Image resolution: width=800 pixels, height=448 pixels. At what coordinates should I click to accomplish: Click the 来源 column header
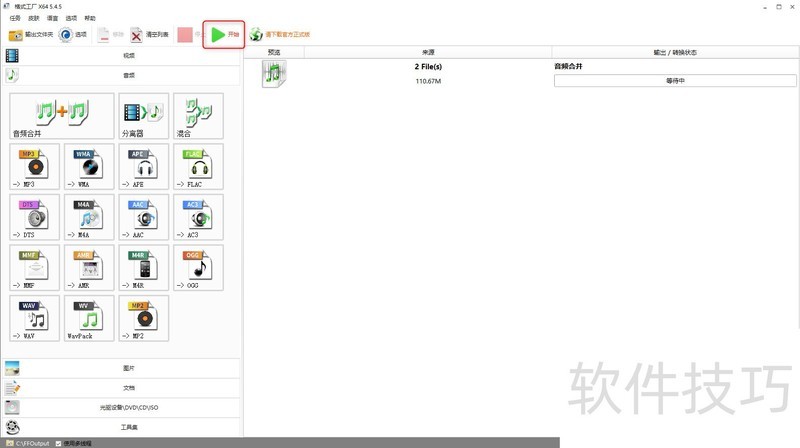tap(428, 52)
